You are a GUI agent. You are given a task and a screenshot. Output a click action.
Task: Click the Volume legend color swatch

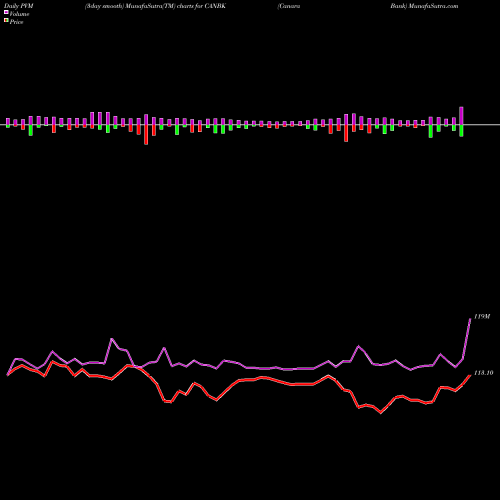[6, 12]
